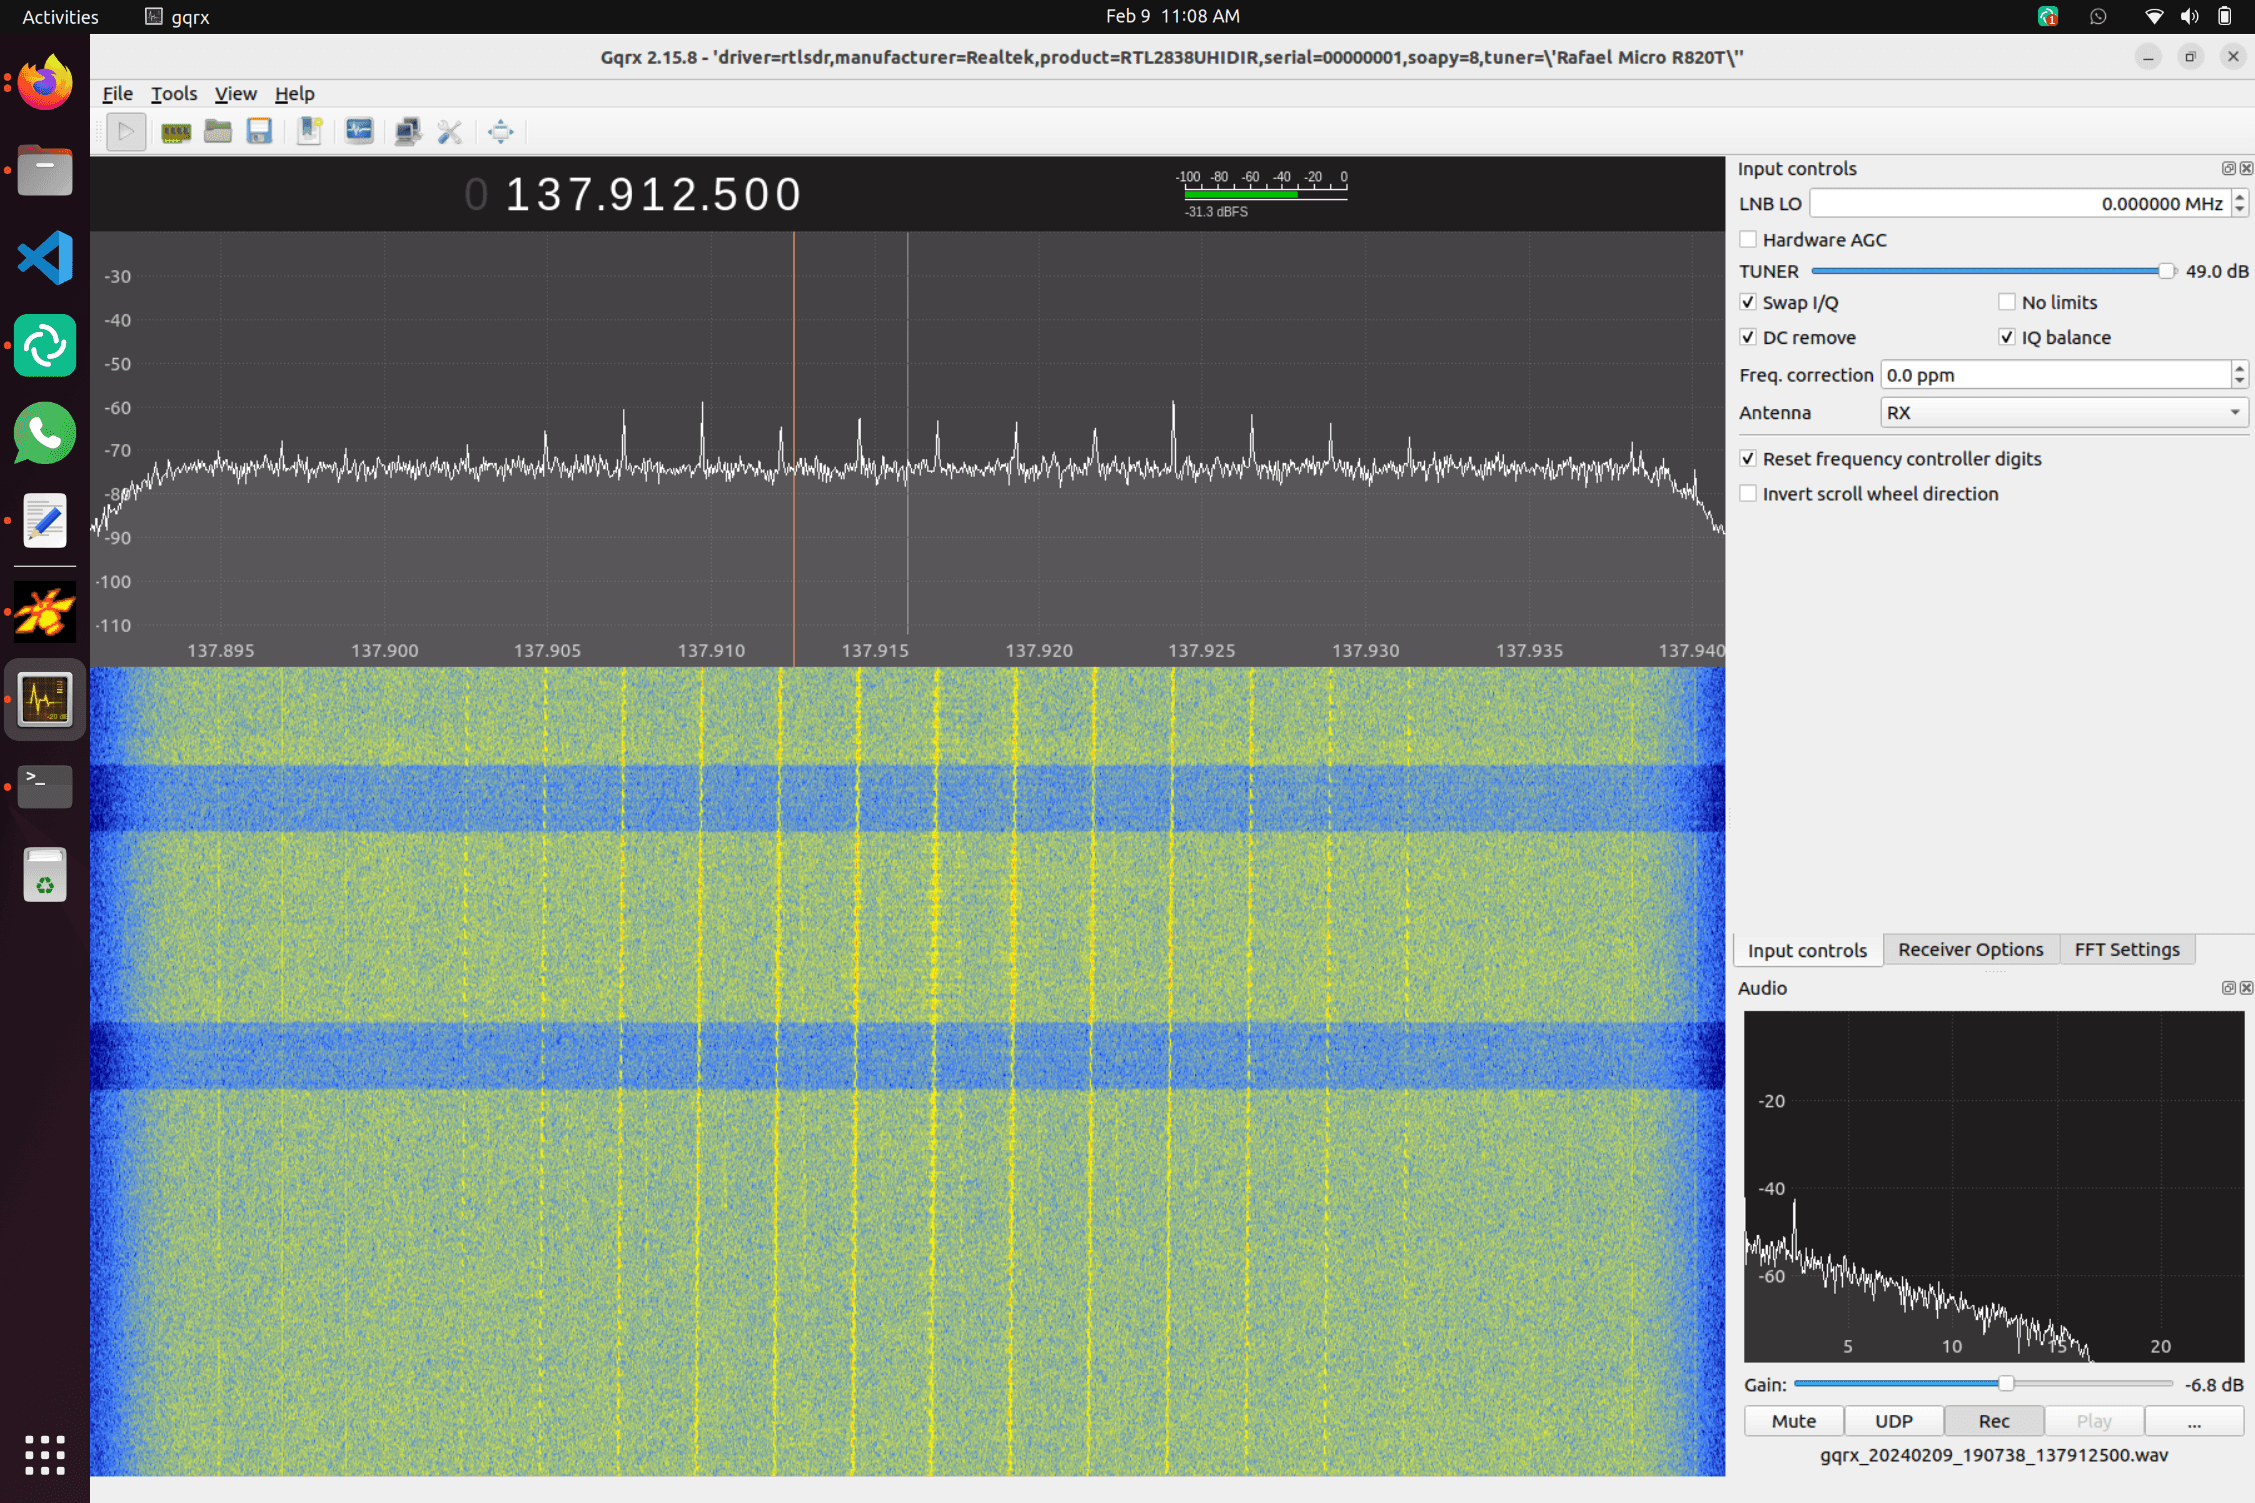Click the load settings folder icon
The width and height of the screenshot is (2255, 1503).
pos(218,131)
